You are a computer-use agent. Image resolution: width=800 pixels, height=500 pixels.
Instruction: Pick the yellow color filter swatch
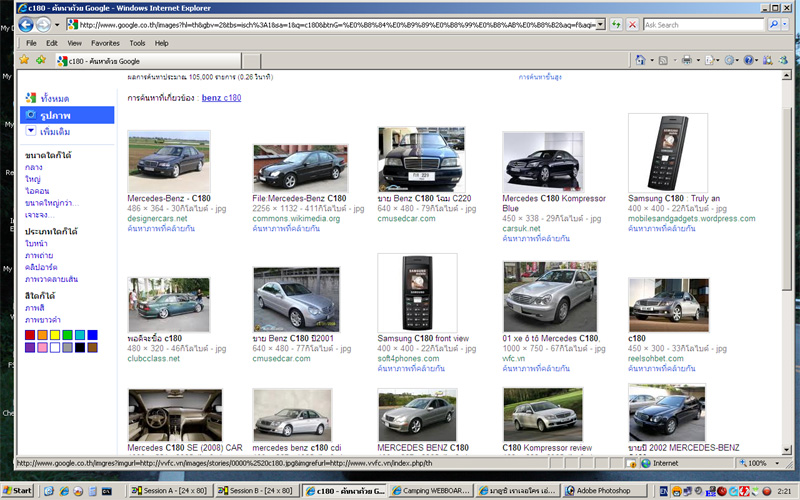tap(55, 335)
